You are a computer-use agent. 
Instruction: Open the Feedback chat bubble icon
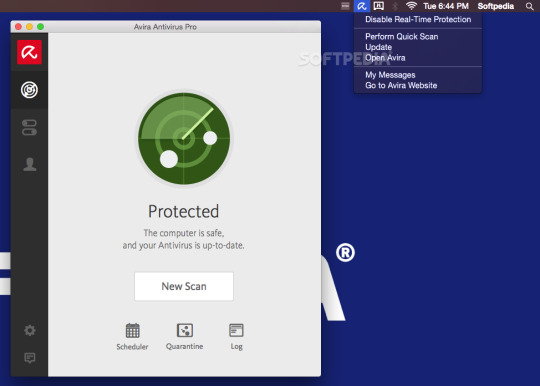[30, 358]
